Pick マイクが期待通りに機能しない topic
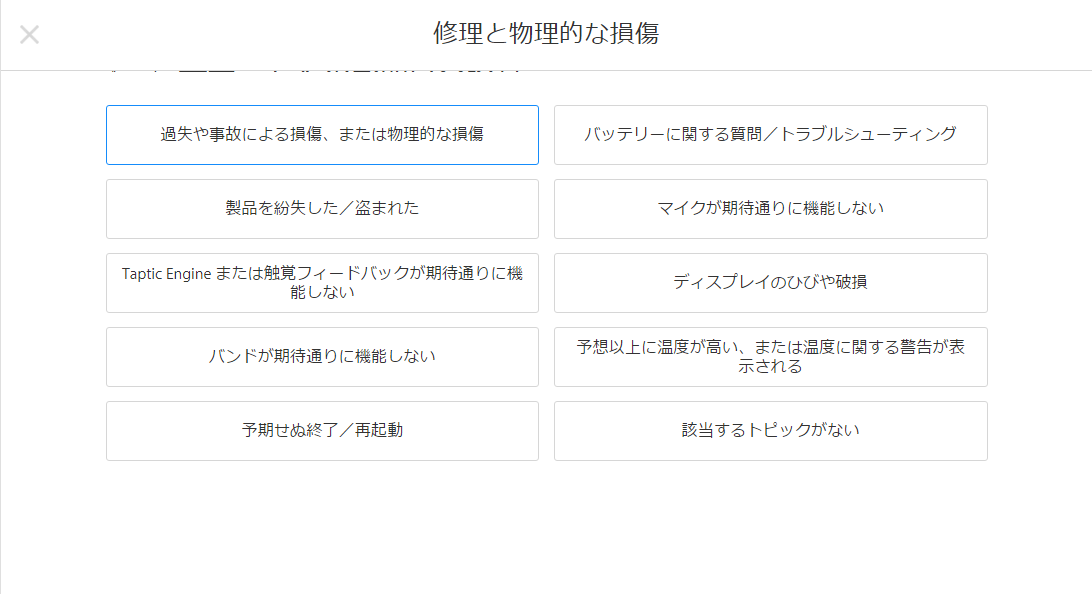 tap(770, 209)
